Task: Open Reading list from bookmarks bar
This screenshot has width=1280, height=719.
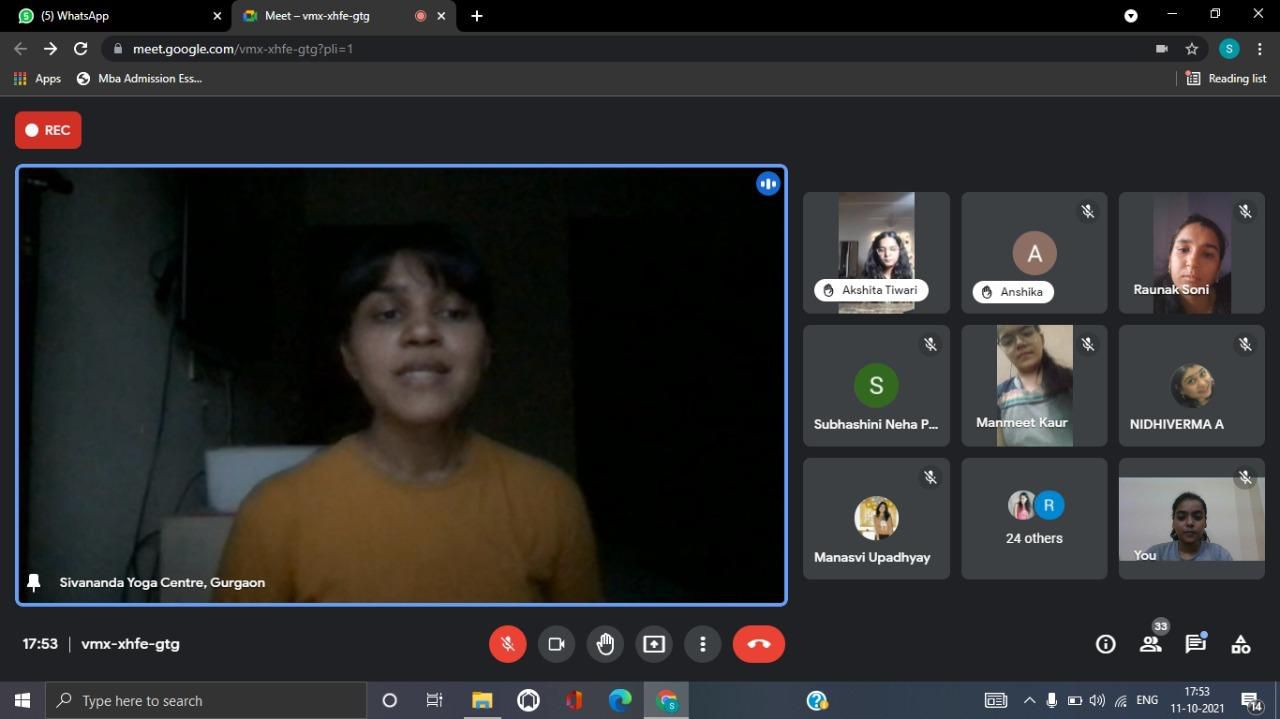Action: pos(1226,78)
